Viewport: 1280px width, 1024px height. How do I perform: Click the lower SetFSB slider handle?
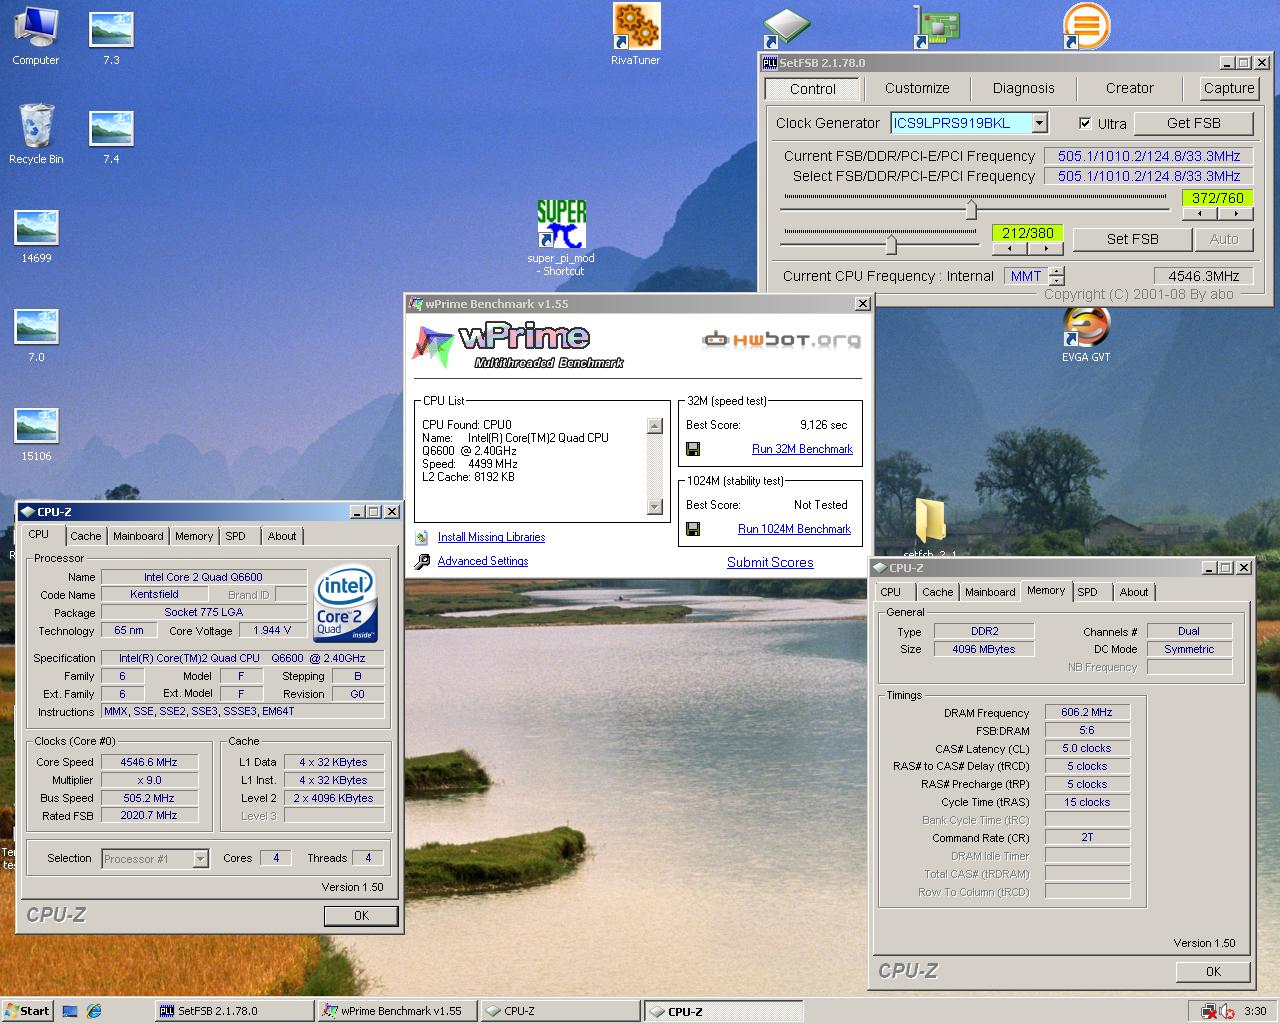891,243
